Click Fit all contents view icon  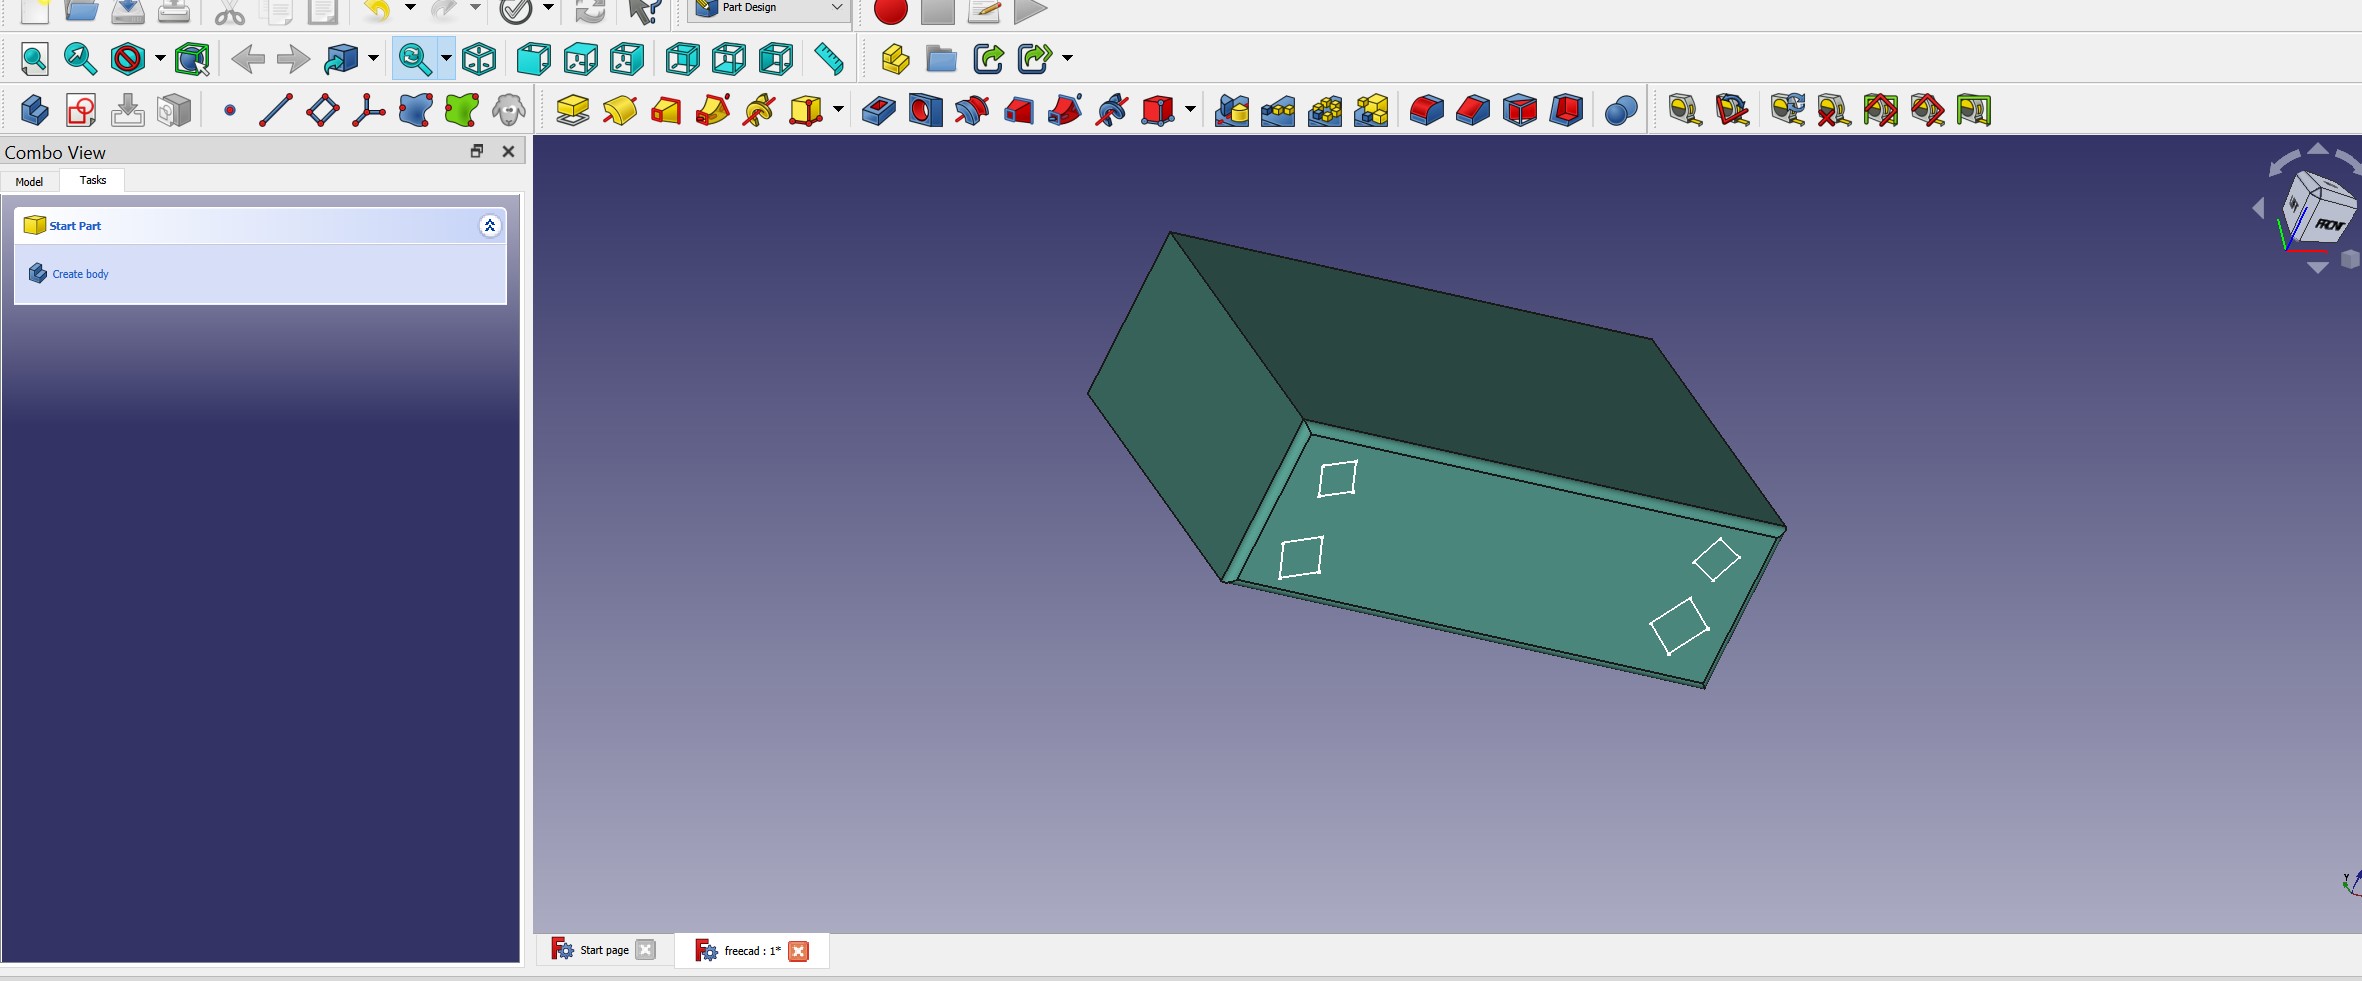[34, 59]
